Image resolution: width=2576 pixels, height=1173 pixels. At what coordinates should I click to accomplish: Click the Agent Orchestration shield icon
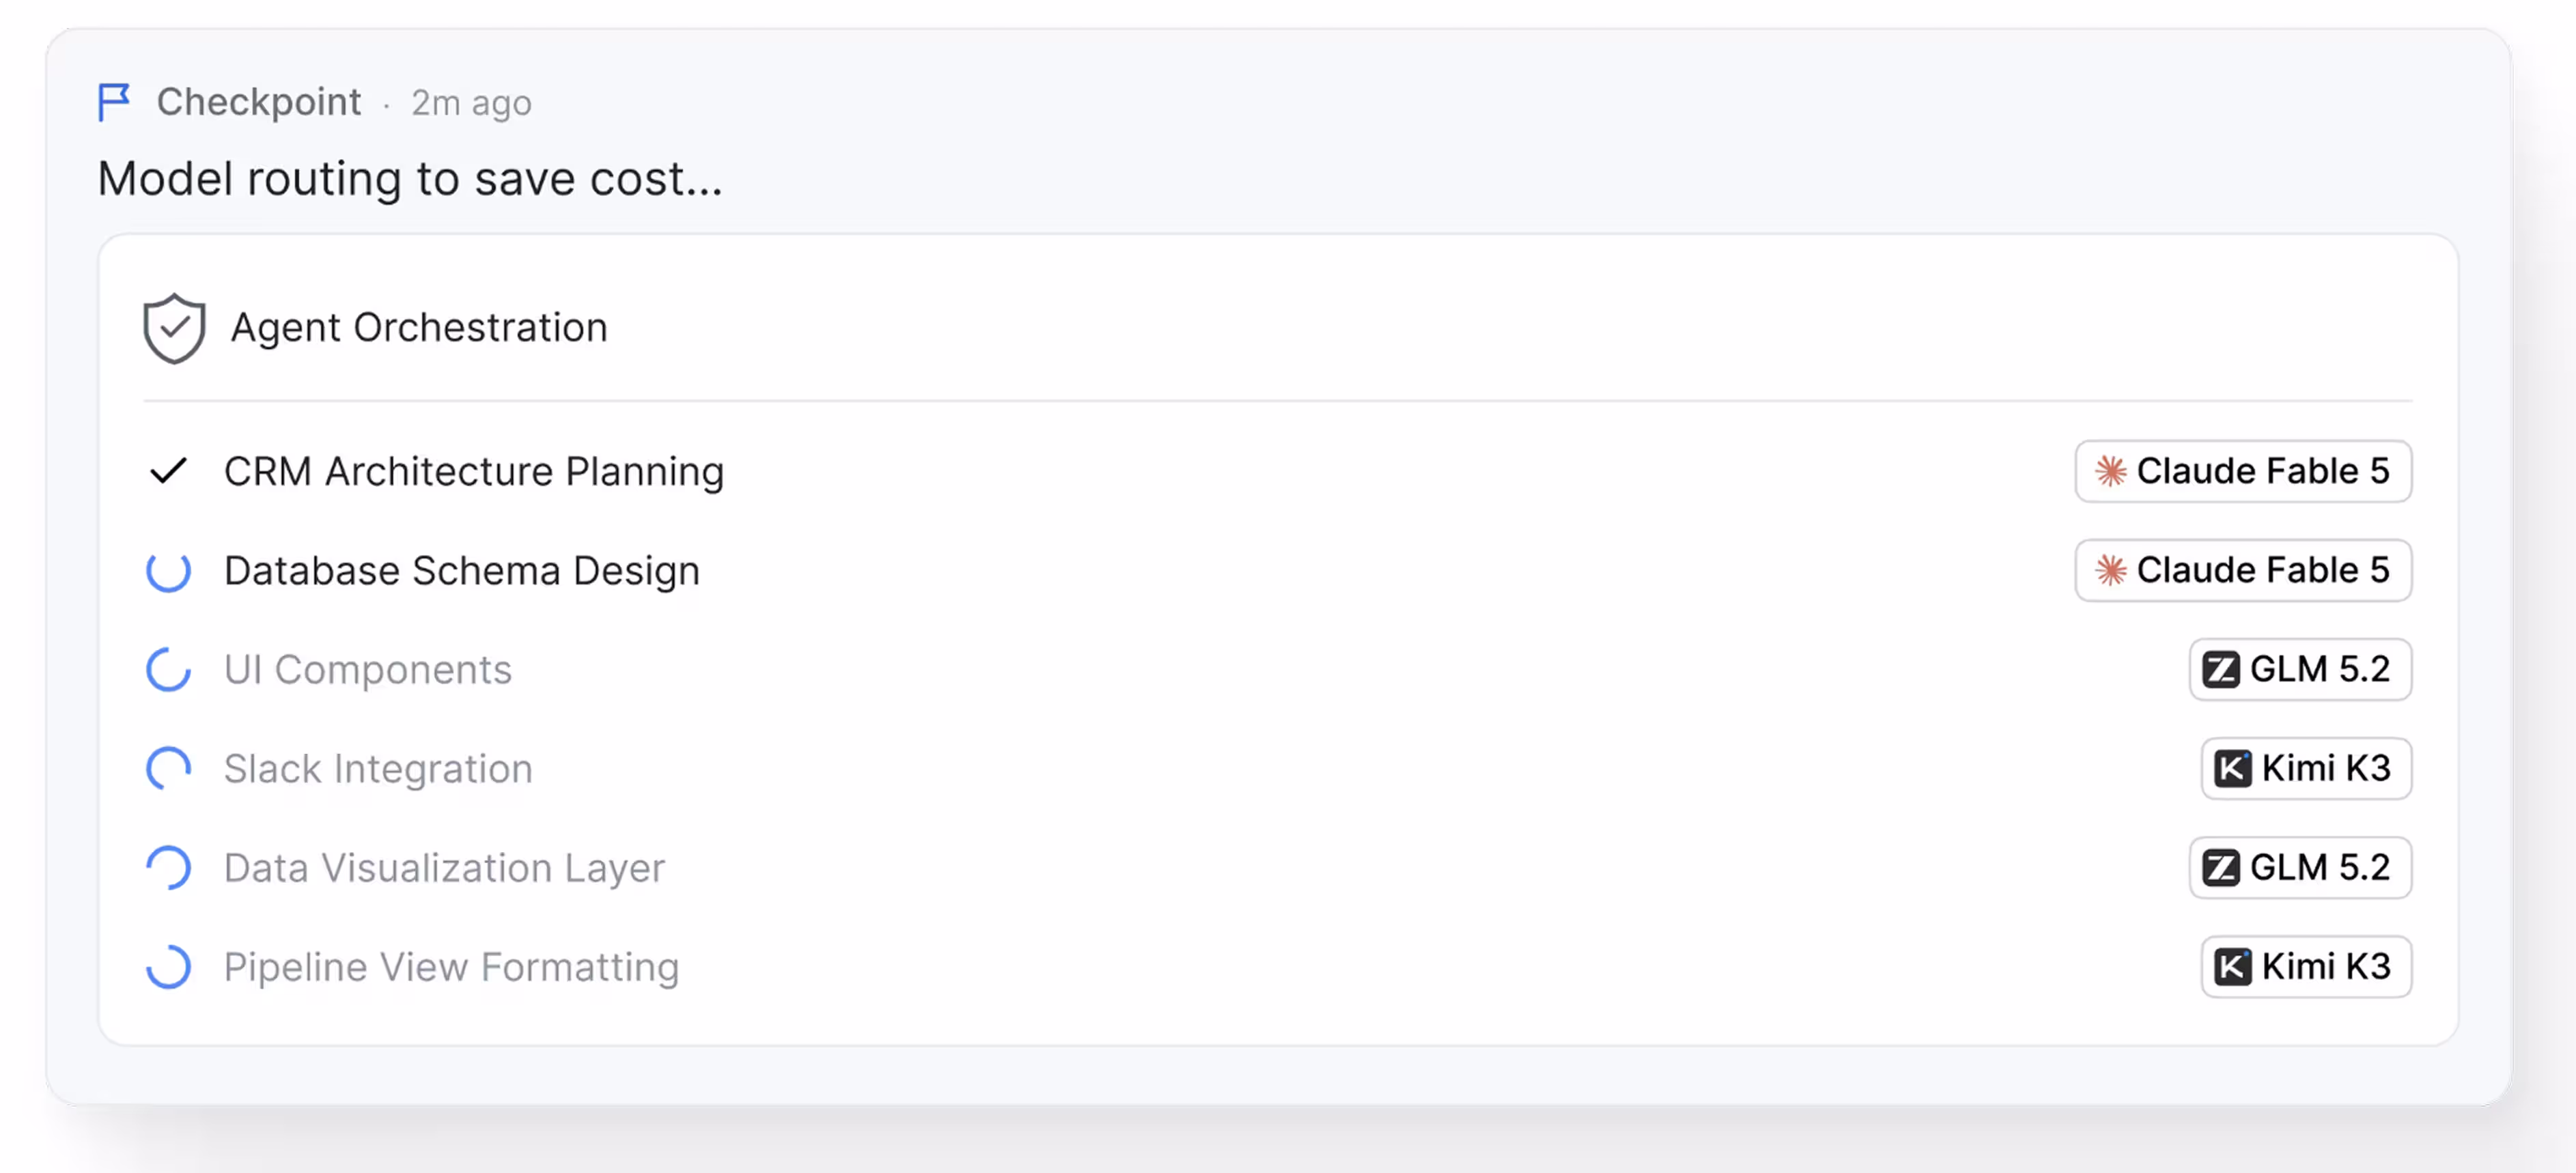click(x=174, y=328)
